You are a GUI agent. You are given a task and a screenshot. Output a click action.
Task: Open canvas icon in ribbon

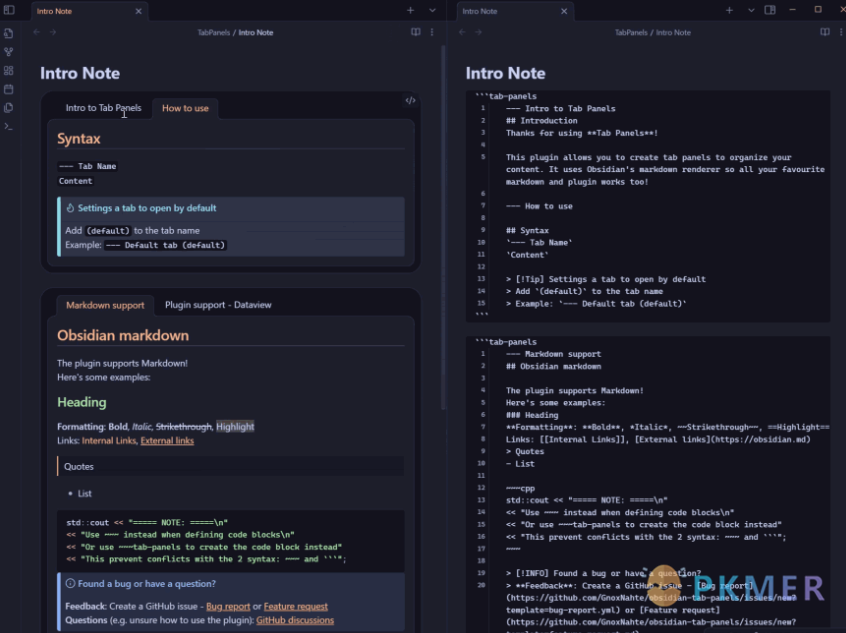[x=9, y=71]
